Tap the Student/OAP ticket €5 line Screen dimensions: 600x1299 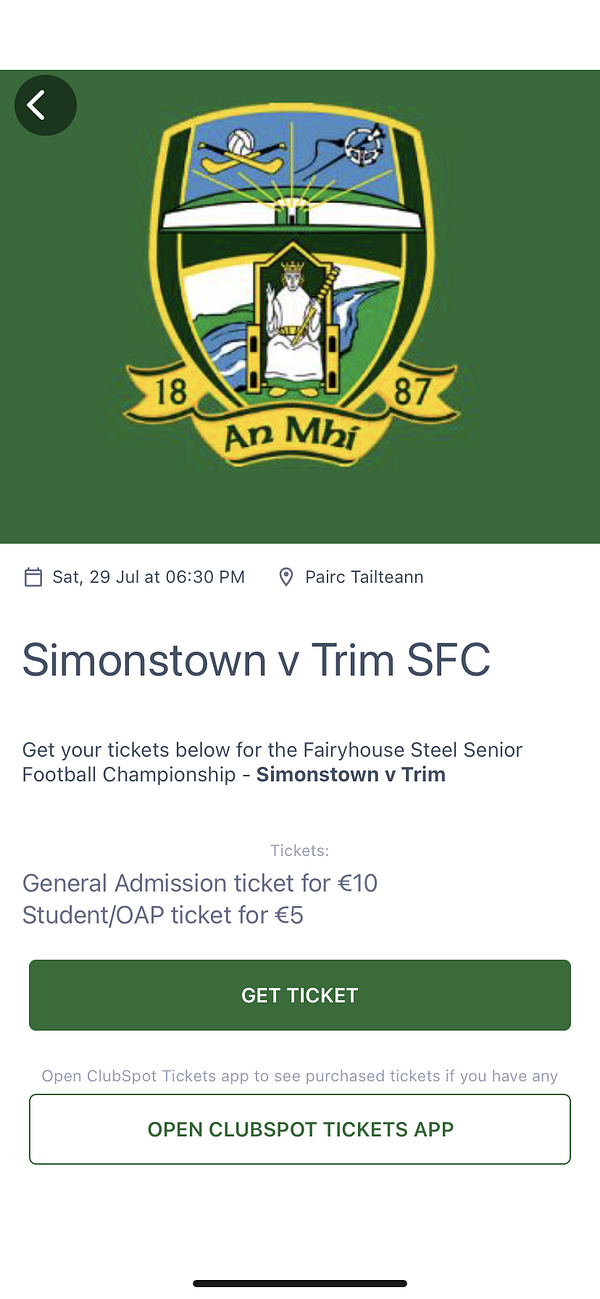click(x=163, y=915)
